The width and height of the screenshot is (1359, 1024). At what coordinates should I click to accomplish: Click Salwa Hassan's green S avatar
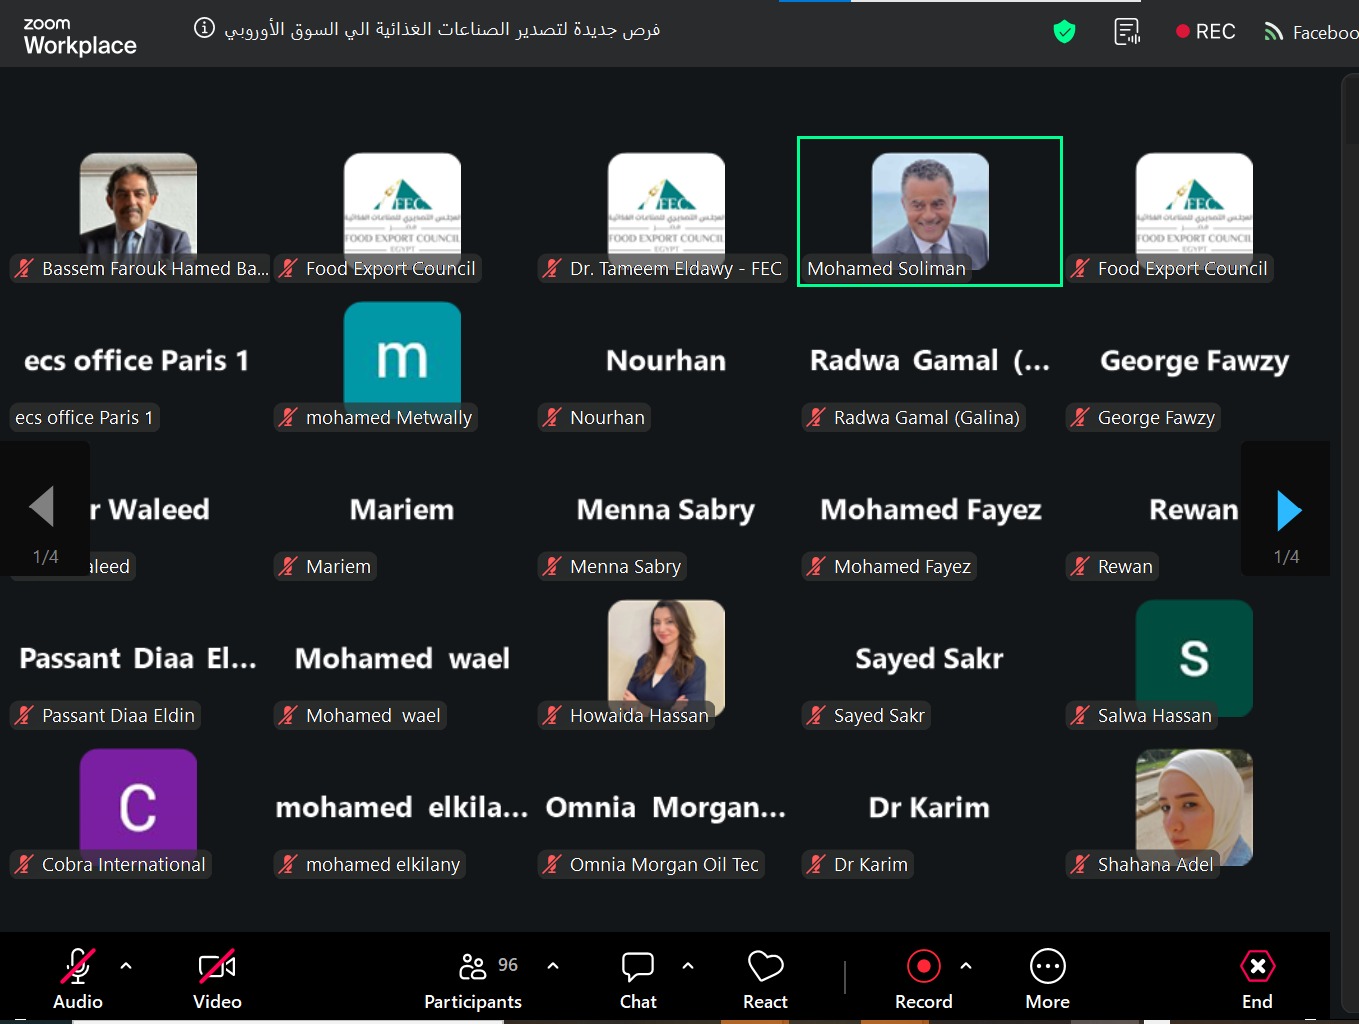tap(1194, 657)
